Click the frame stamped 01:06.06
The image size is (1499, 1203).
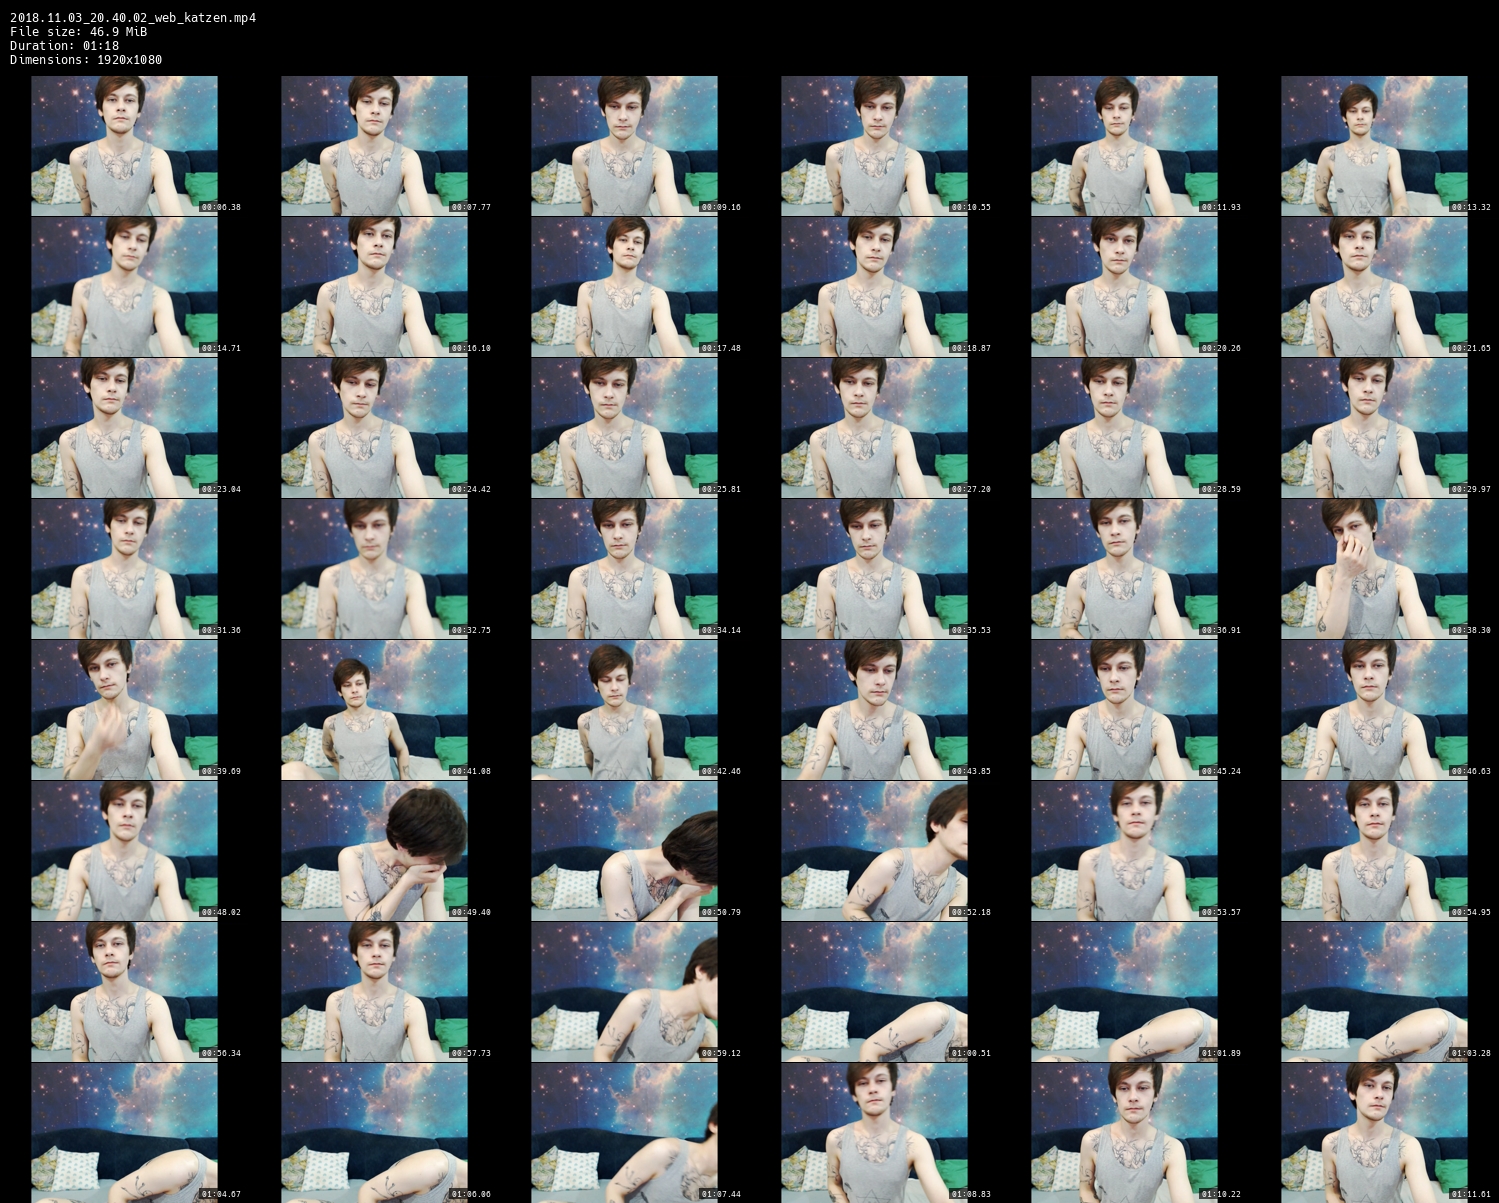(374, 1133)
